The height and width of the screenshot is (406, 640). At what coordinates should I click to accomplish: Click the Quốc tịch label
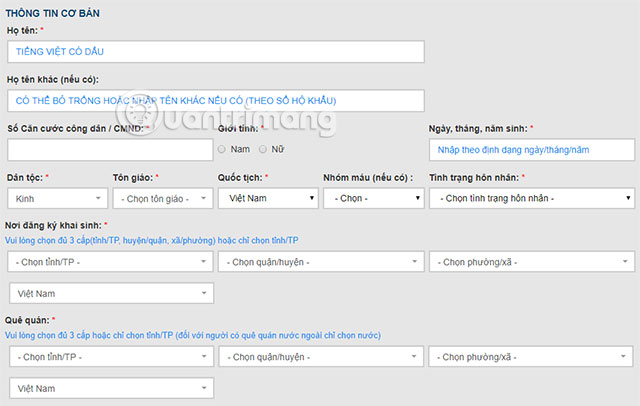(240, 177)
